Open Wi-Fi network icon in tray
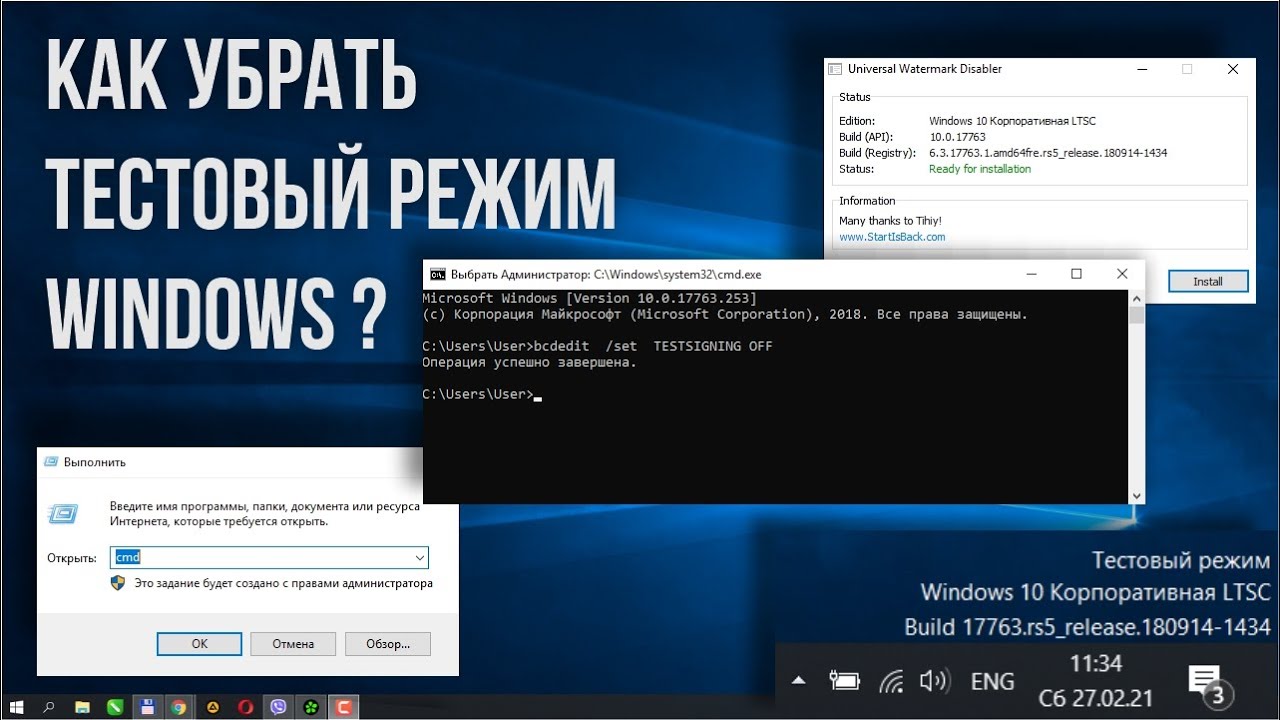 coord(891,682)
